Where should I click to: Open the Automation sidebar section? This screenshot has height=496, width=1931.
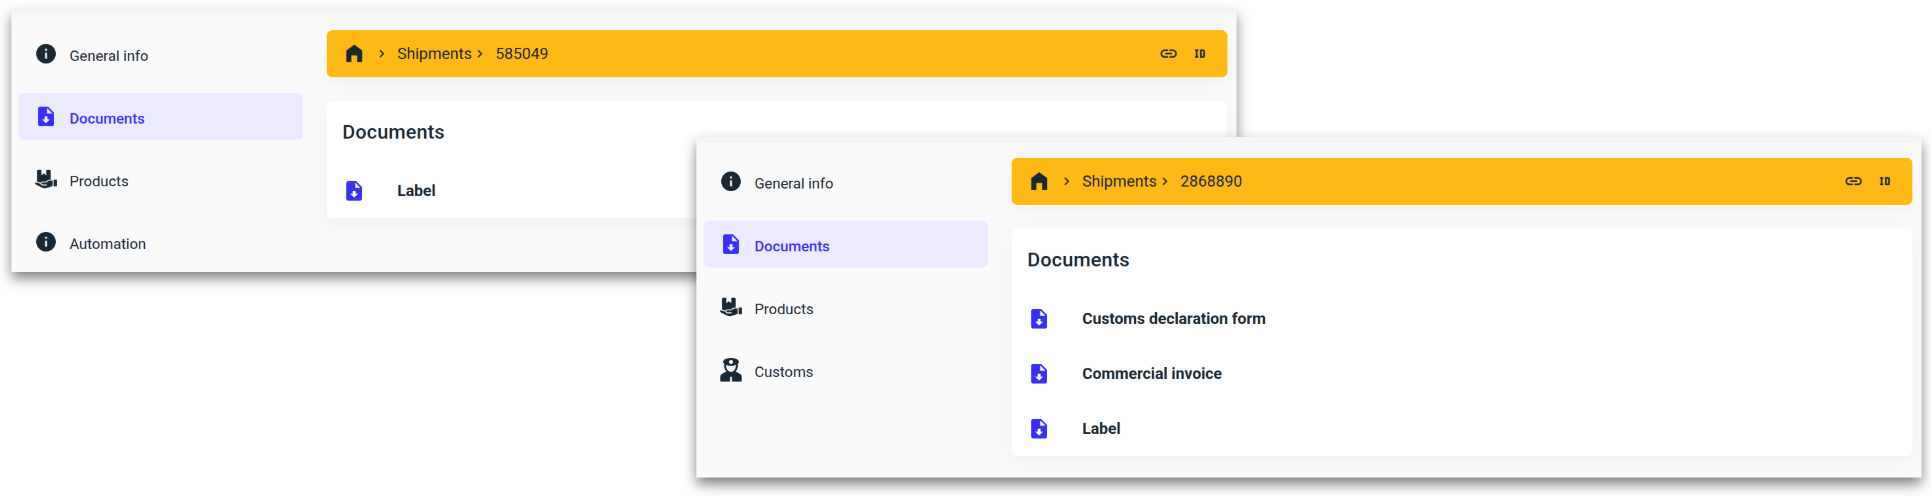click(x=107, y=244)
